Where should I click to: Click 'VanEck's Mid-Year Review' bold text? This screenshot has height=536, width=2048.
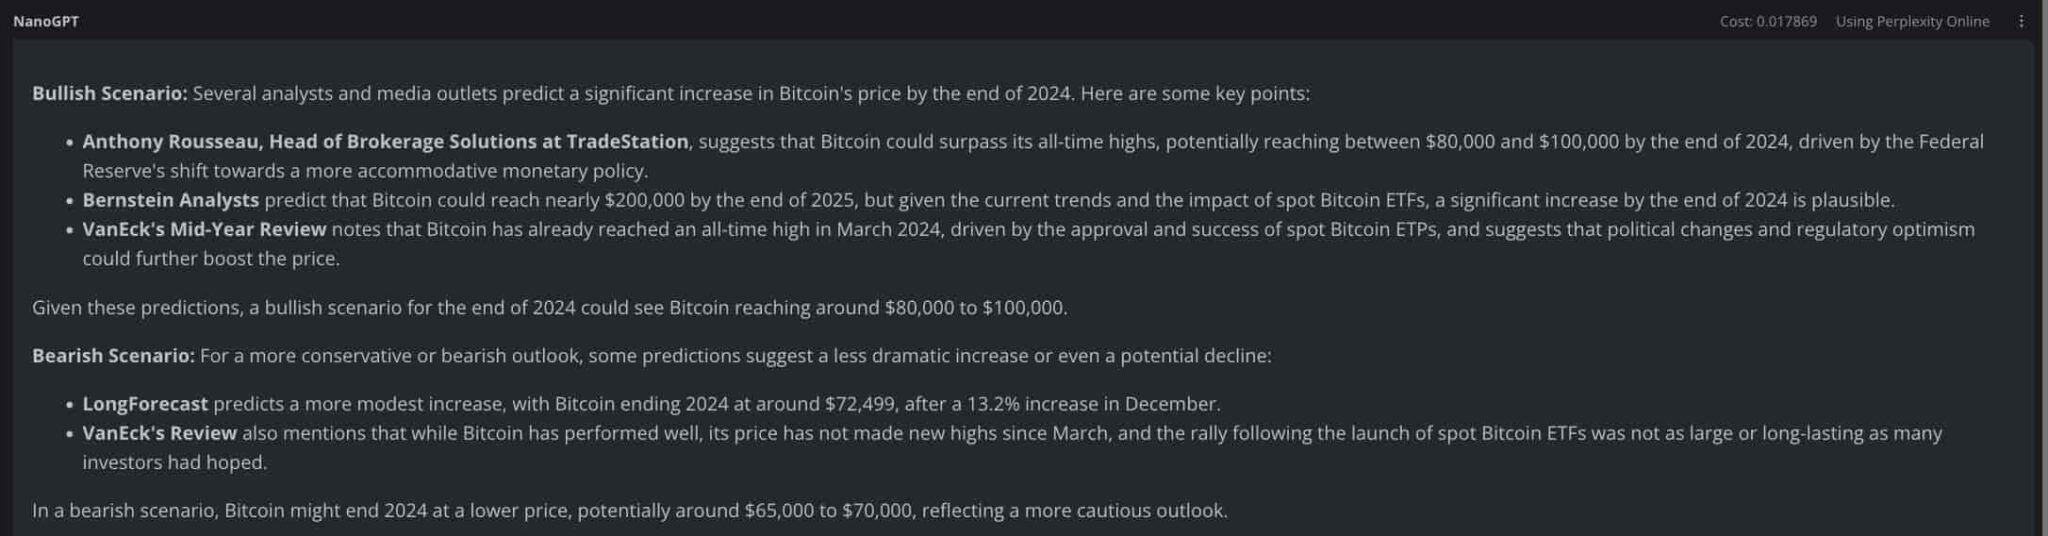(204, 229)
